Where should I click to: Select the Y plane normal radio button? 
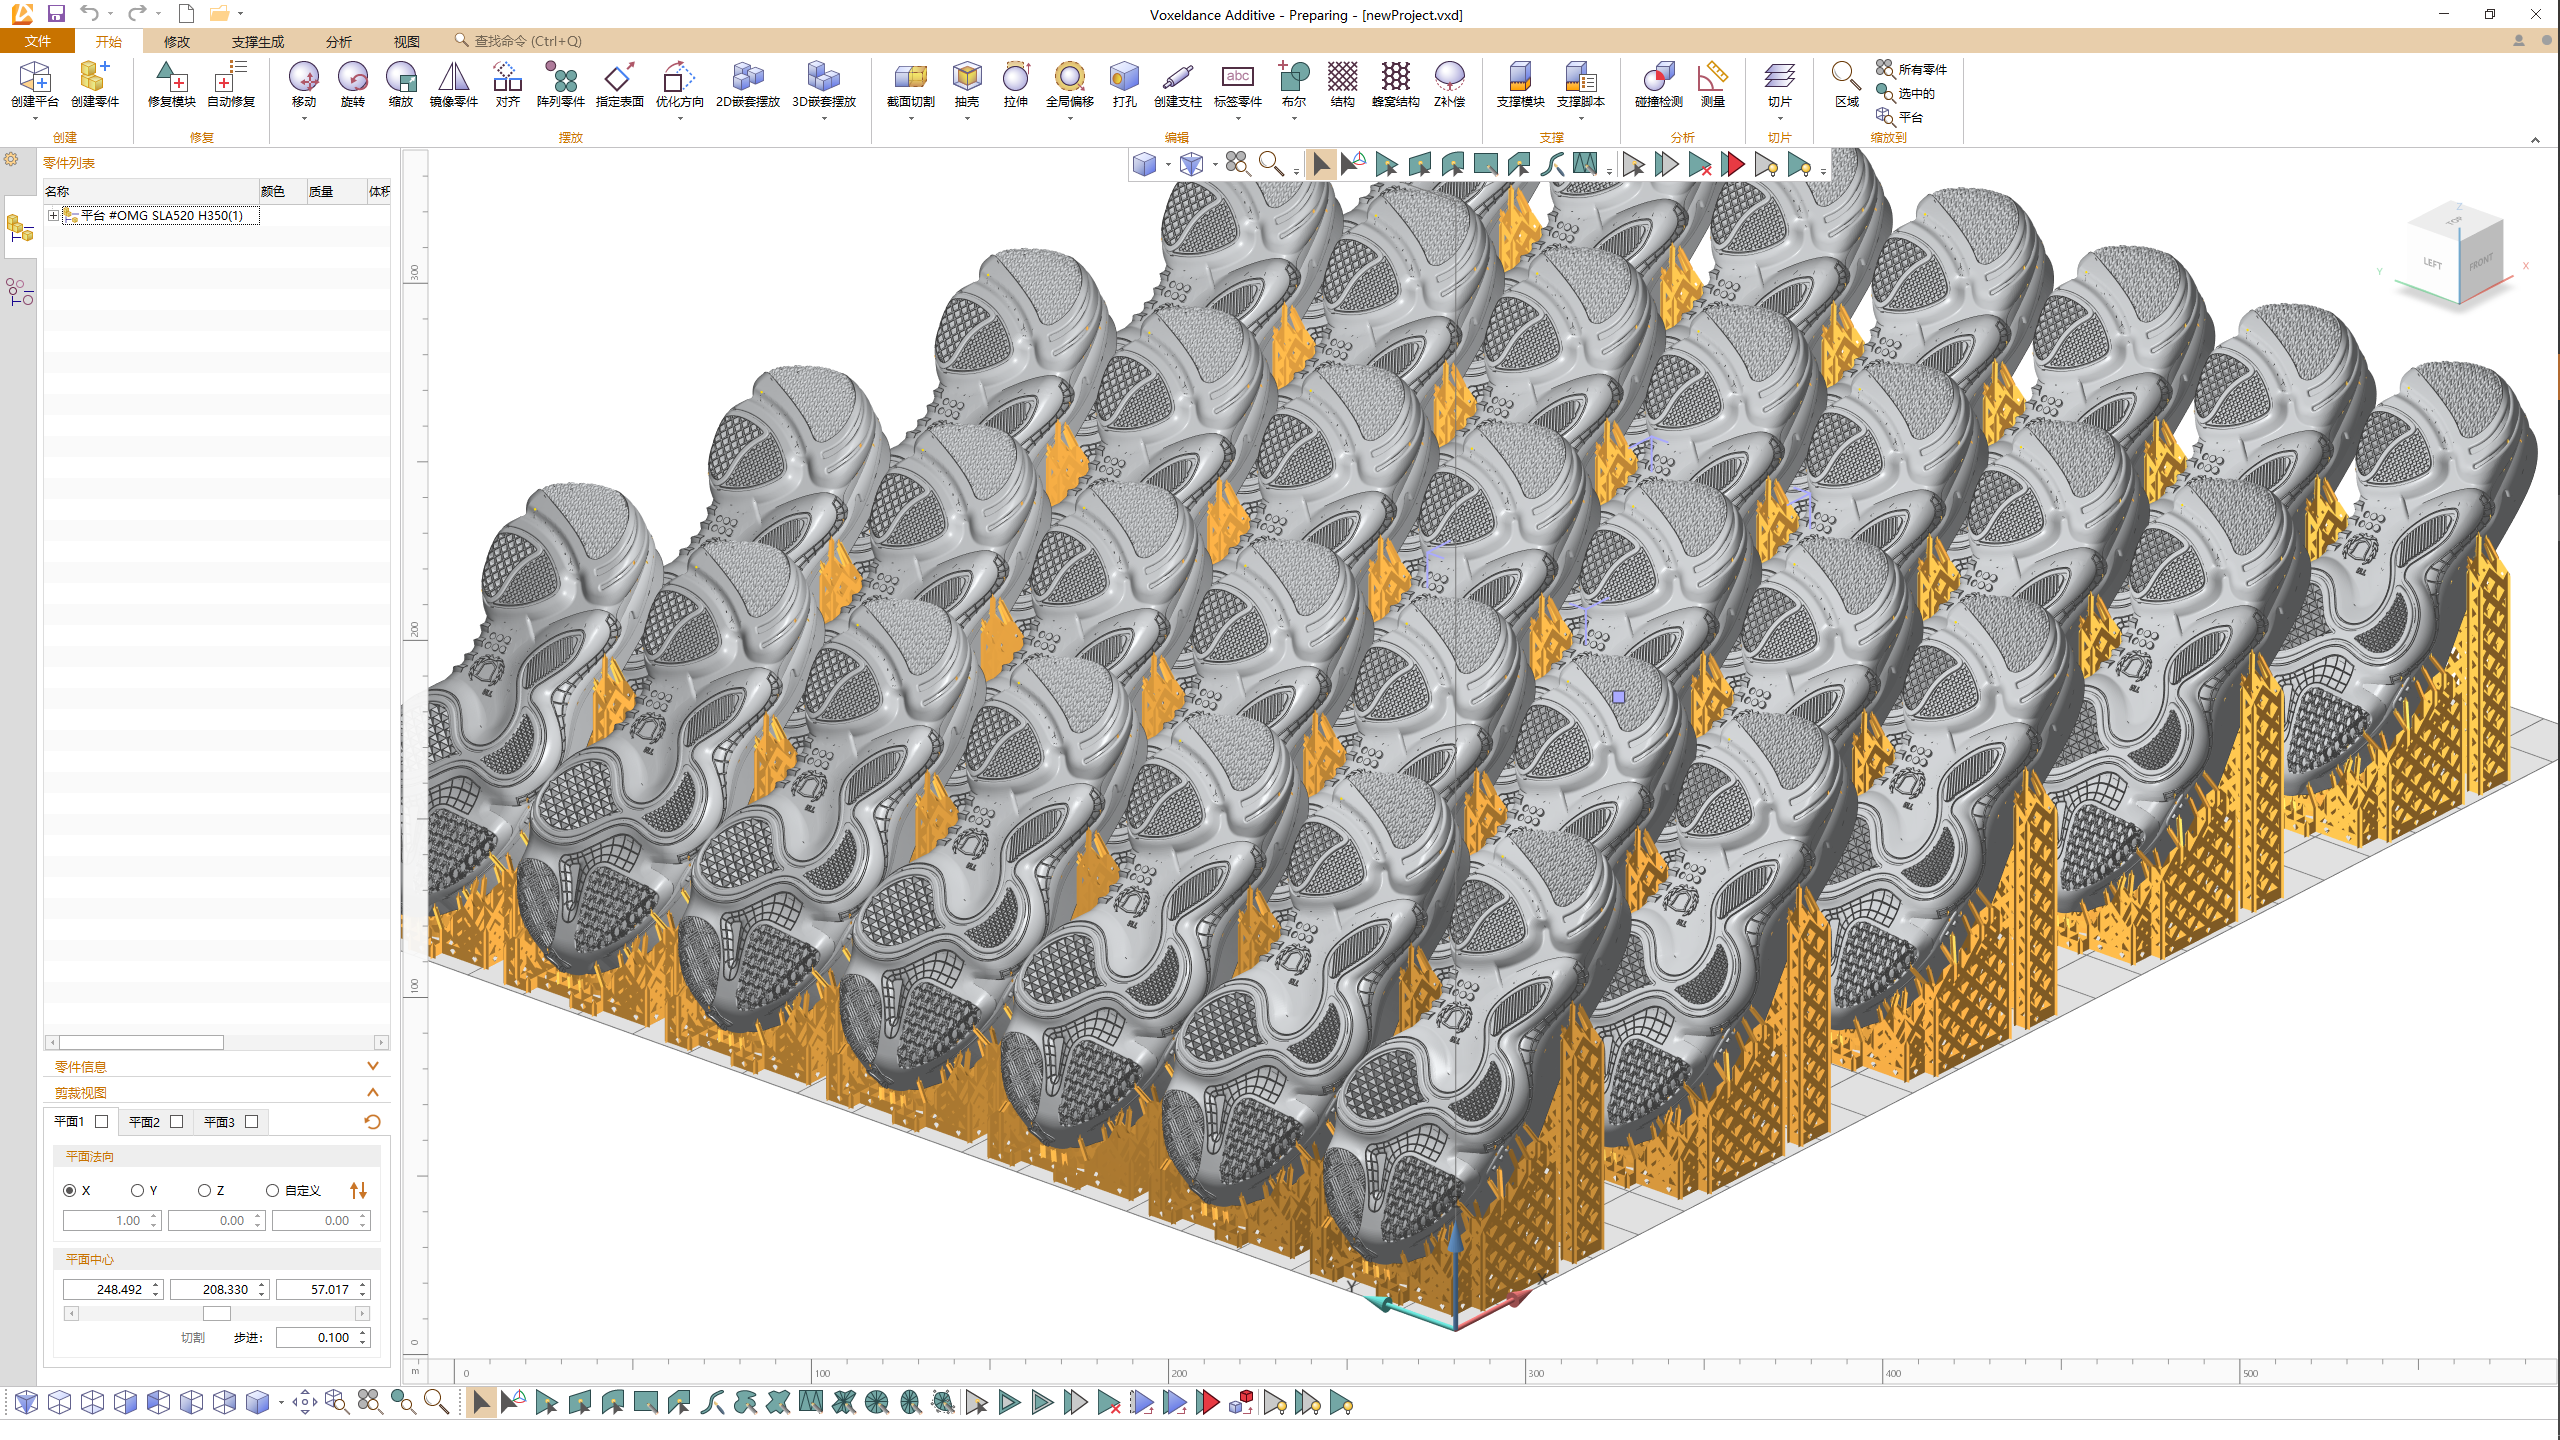pos(138,1190)
